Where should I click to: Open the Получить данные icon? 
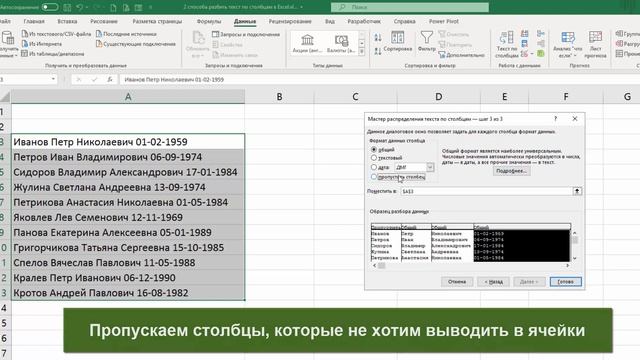(x=8, y=38)
